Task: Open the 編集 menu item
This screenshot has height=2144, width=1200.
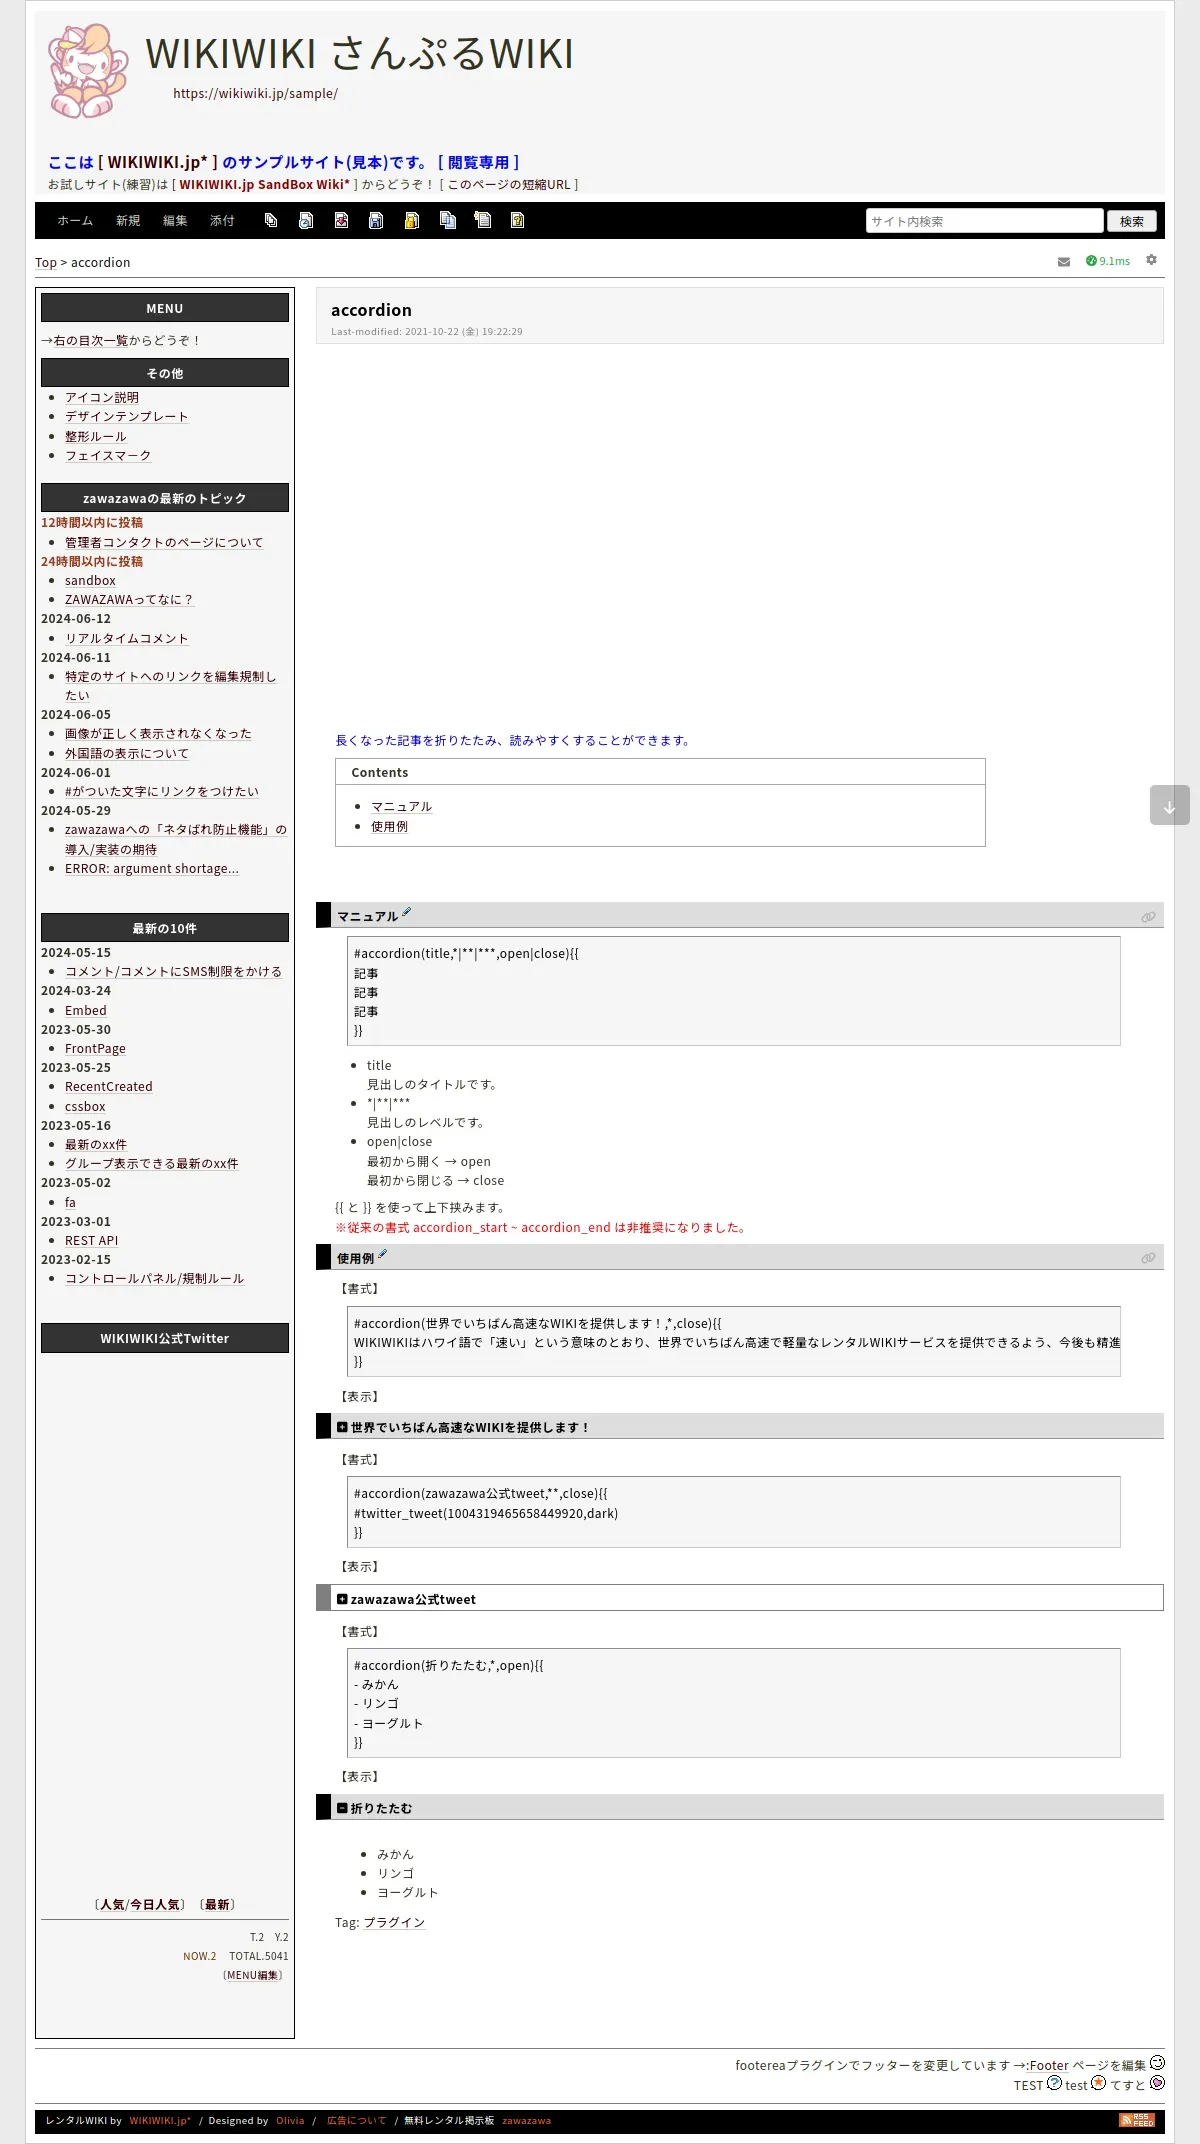Action: tap(175, 221)
